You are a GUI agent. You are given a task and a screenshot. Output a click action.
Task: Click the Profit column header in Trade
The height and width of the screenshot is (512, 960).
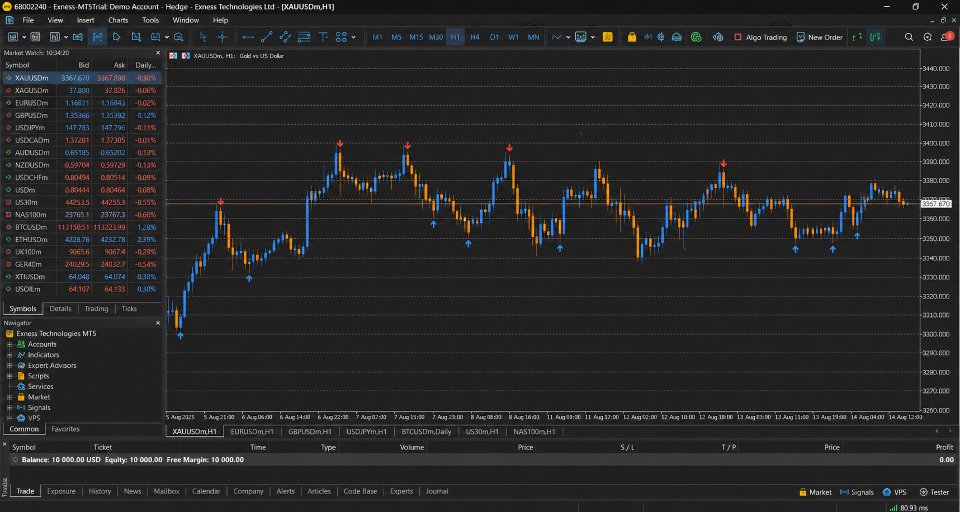pos(945,447)
